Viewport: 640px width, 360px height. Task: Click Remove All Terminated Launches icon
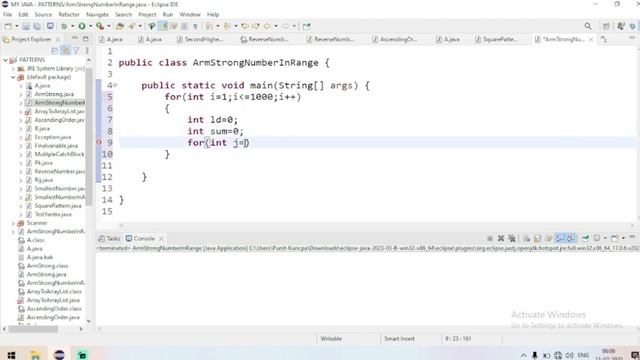coord(512,238)
